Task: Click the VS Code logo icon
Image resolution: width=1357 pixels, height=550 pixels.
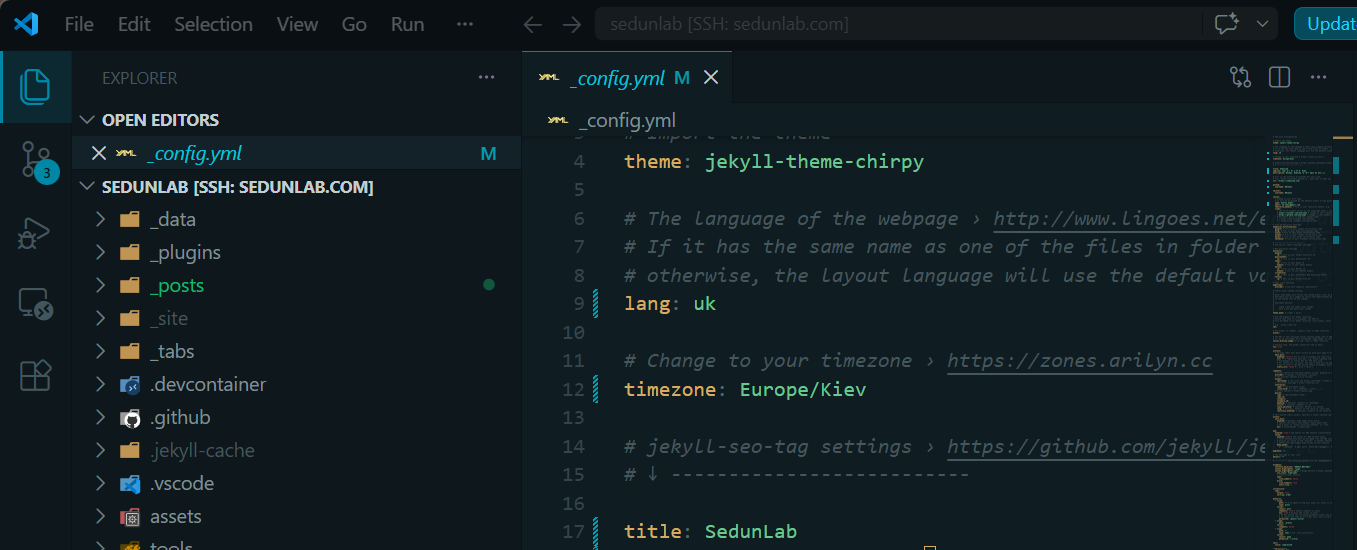Action: tap(26, 24)
